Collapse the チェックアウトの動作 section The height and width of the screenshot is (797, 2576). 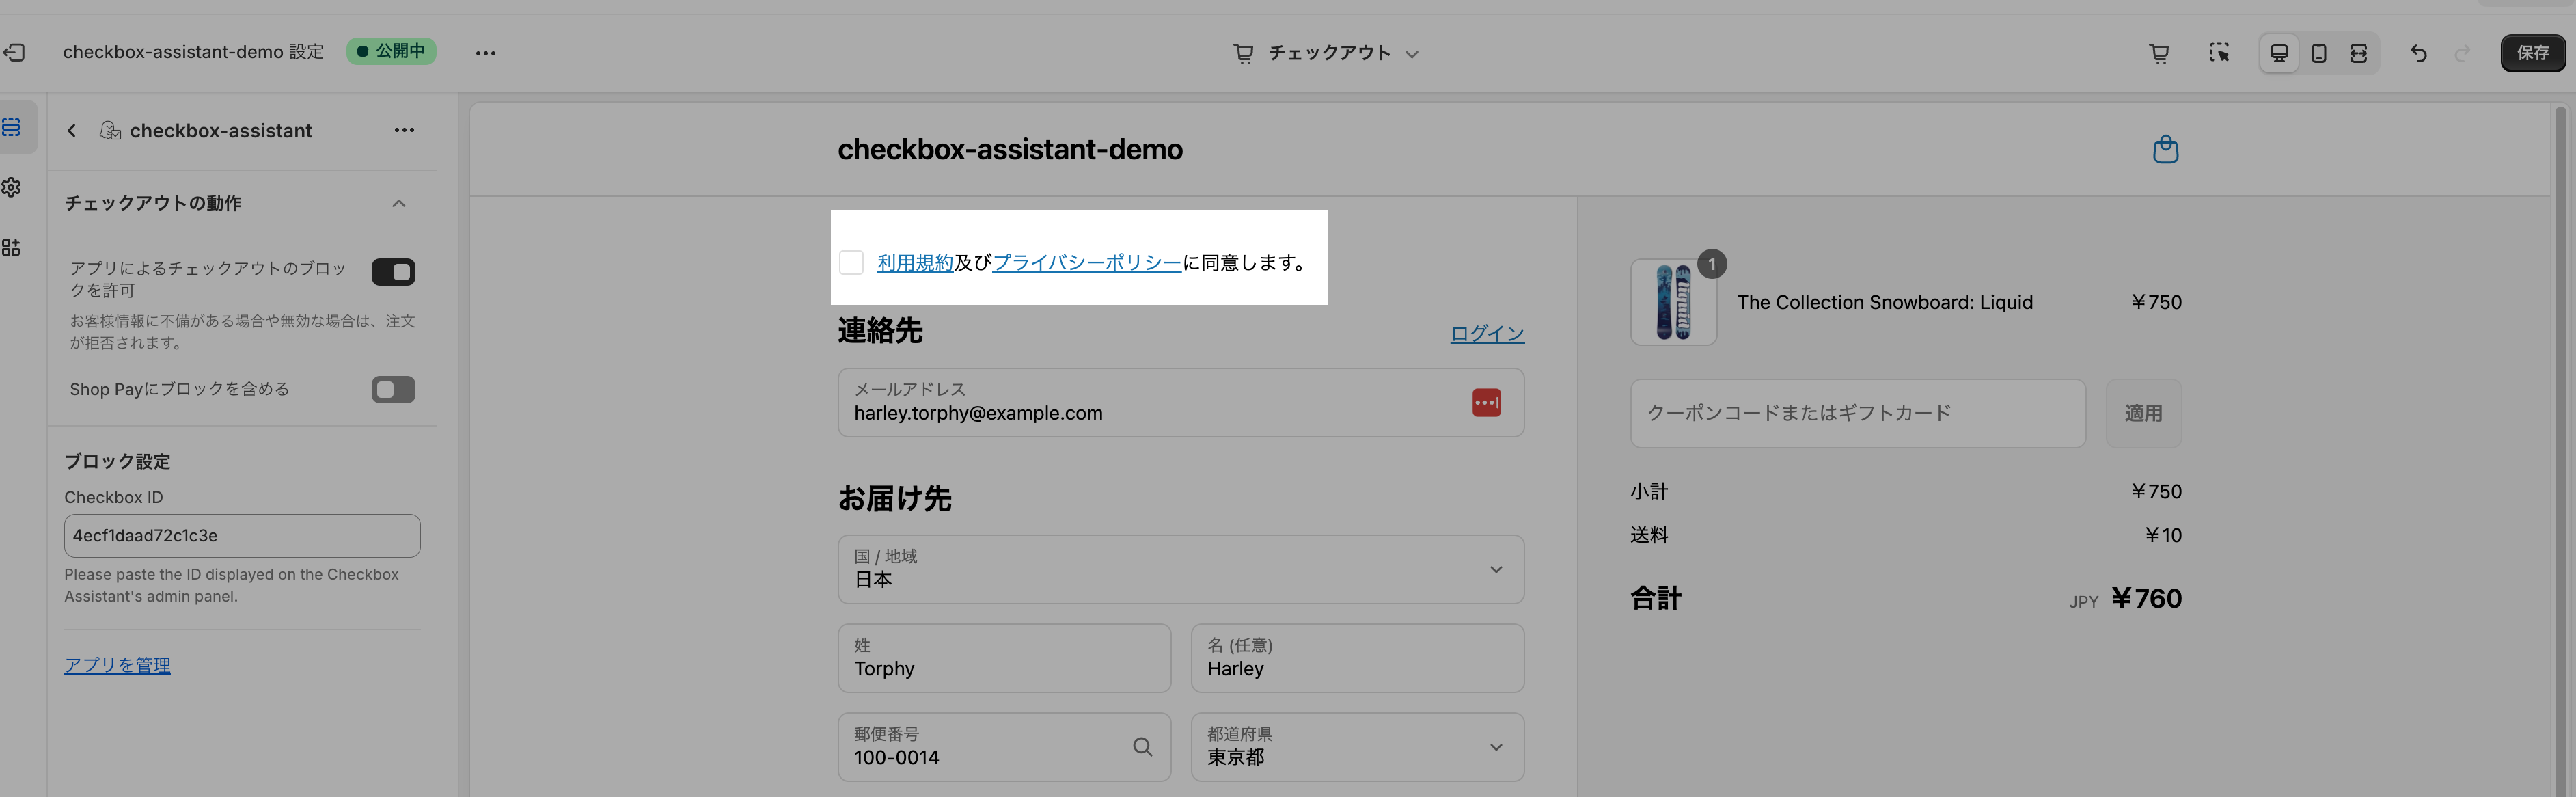pos(399,203)
